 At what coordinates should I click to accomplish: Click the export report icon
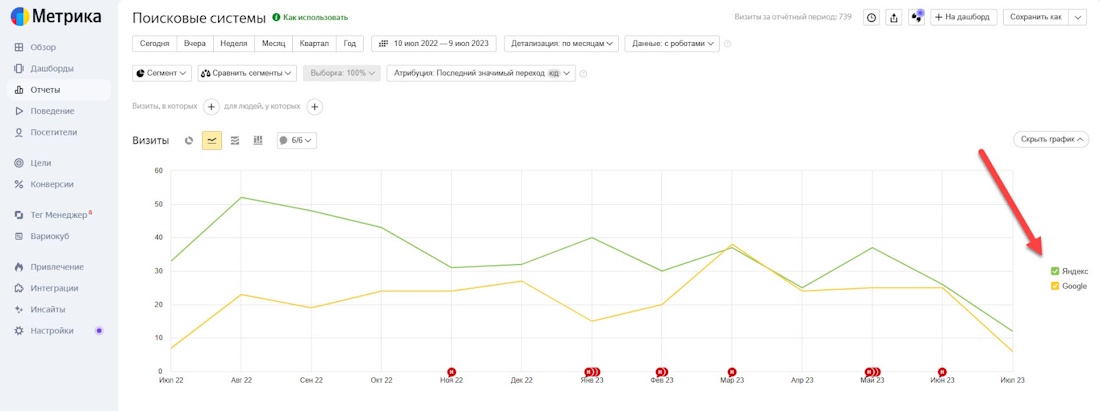tap(894, 17)
